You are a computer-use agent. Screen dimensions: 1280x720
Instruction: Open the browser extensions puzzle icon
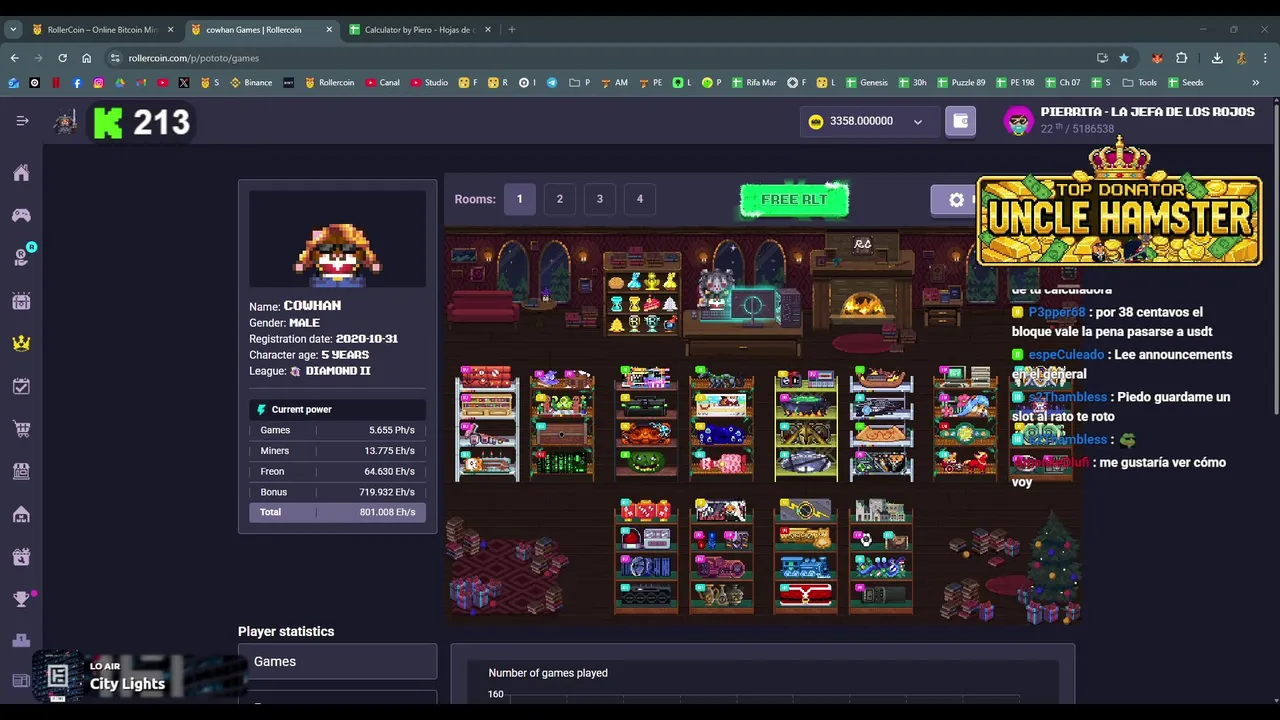point(1181,58)
